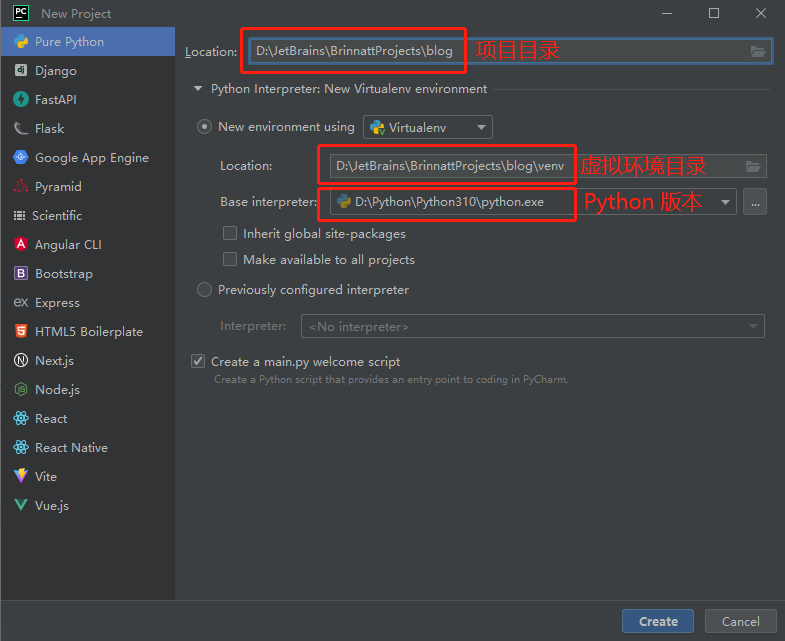Click the 'Python Interpreter: New Virtualenv environment' heading
The image size is (785, 641).
349,89
